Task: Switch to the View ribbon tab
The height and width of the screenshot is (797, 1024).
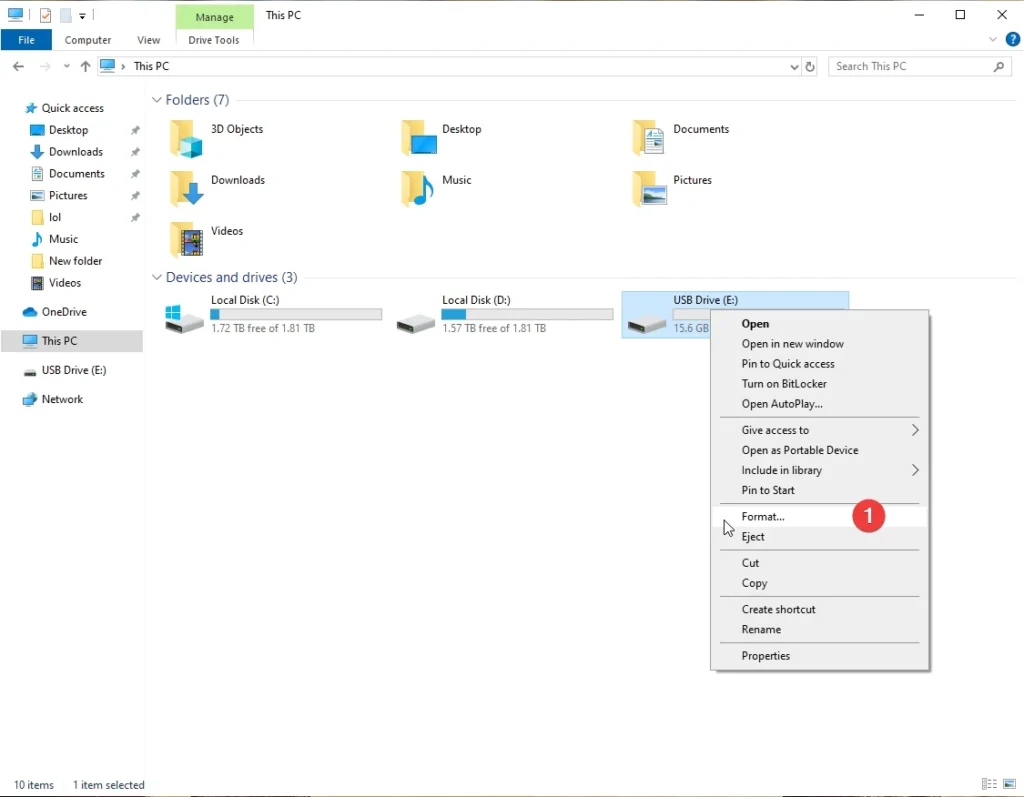Action: point(148,39)
